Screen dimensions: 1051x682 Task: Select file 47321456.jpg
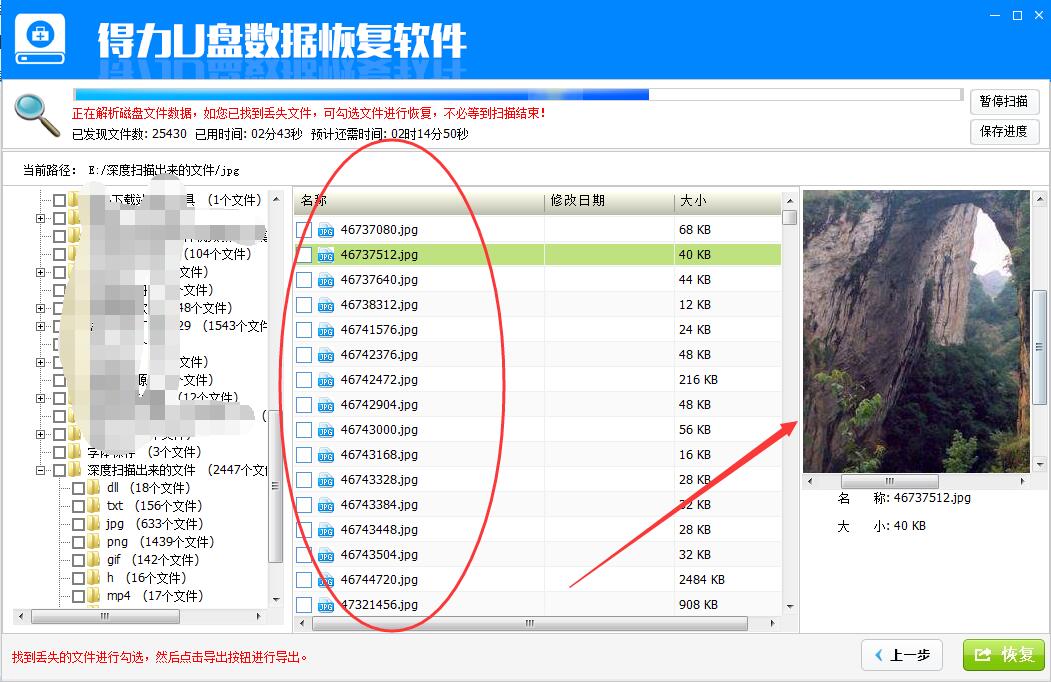[379, 605]
